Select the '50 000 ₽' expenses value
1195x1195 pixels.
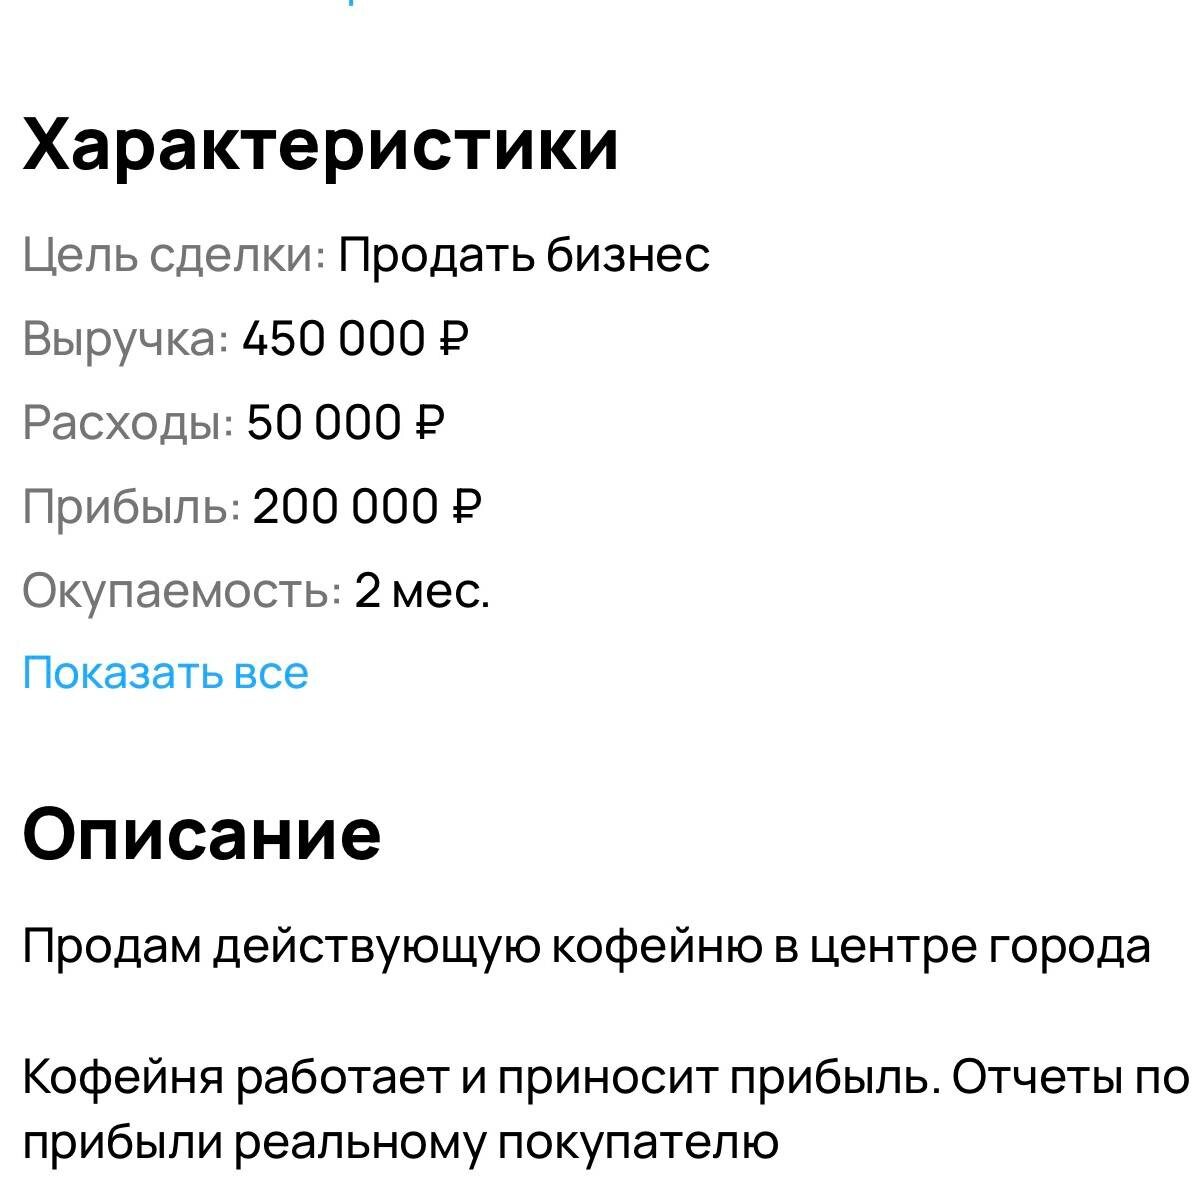345,423
